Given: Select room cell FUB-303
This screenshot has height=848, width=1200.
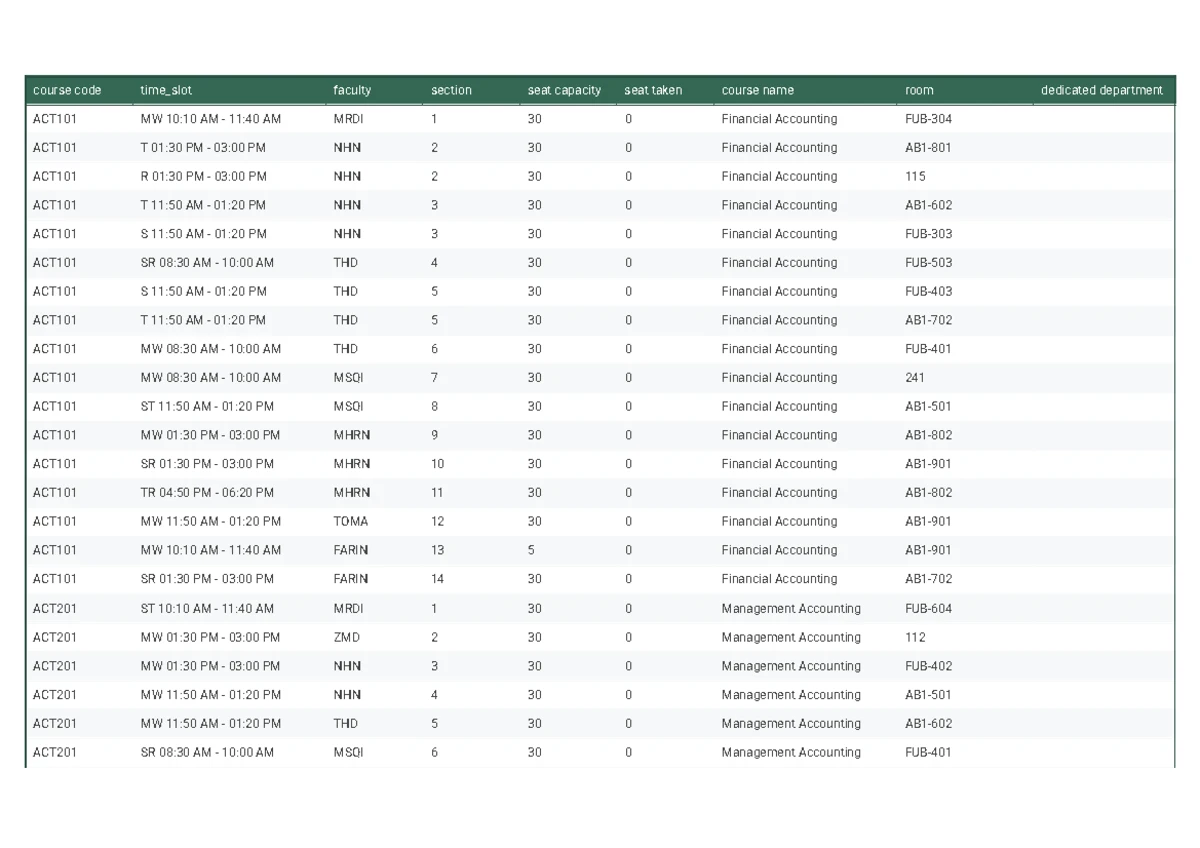Looking at the screenshot, I should point(929,234).
